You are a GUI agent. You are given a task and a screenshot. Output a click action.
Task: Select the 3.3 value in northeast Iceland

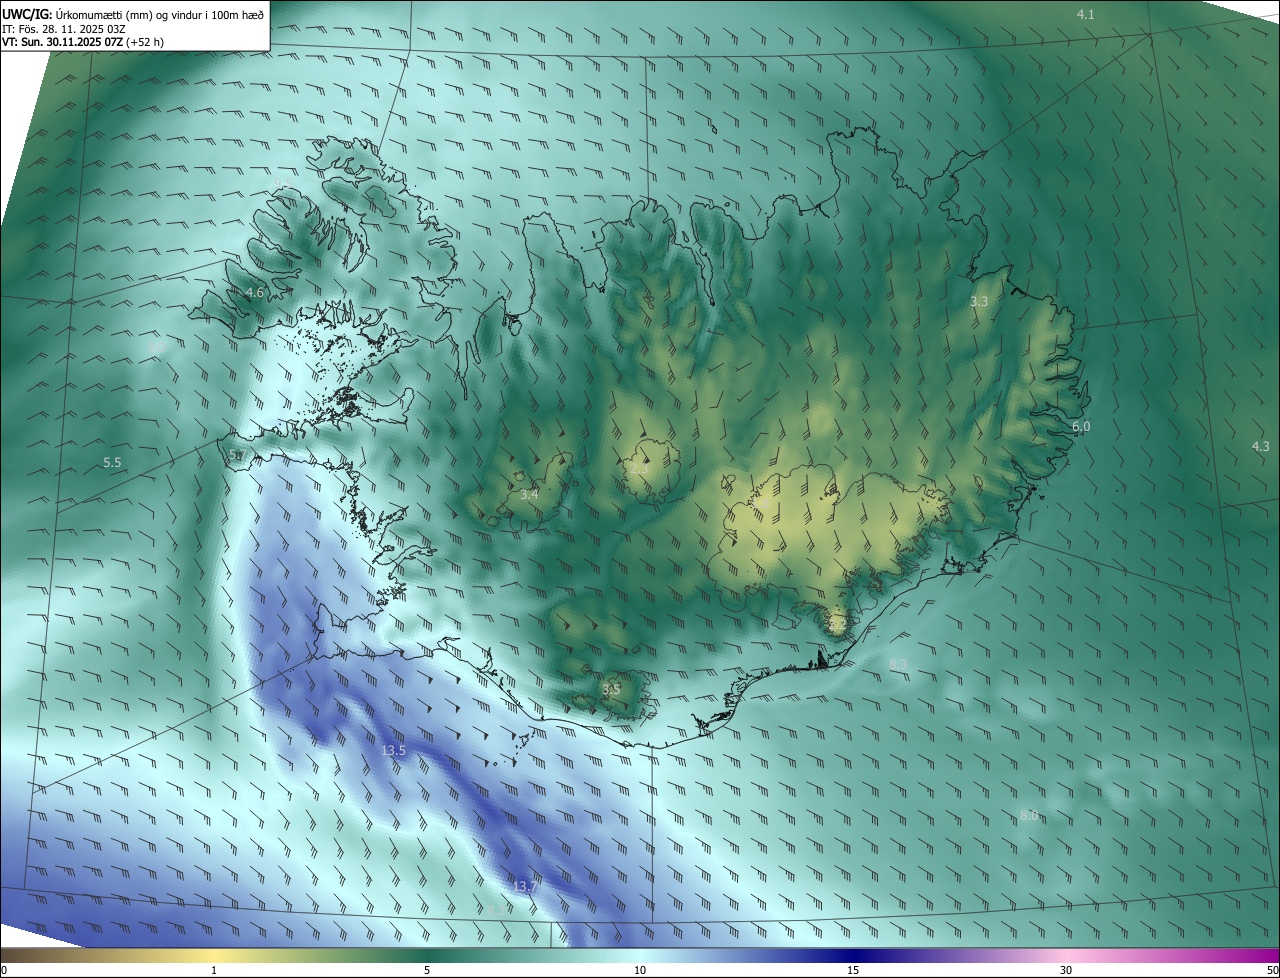point(979,301)
